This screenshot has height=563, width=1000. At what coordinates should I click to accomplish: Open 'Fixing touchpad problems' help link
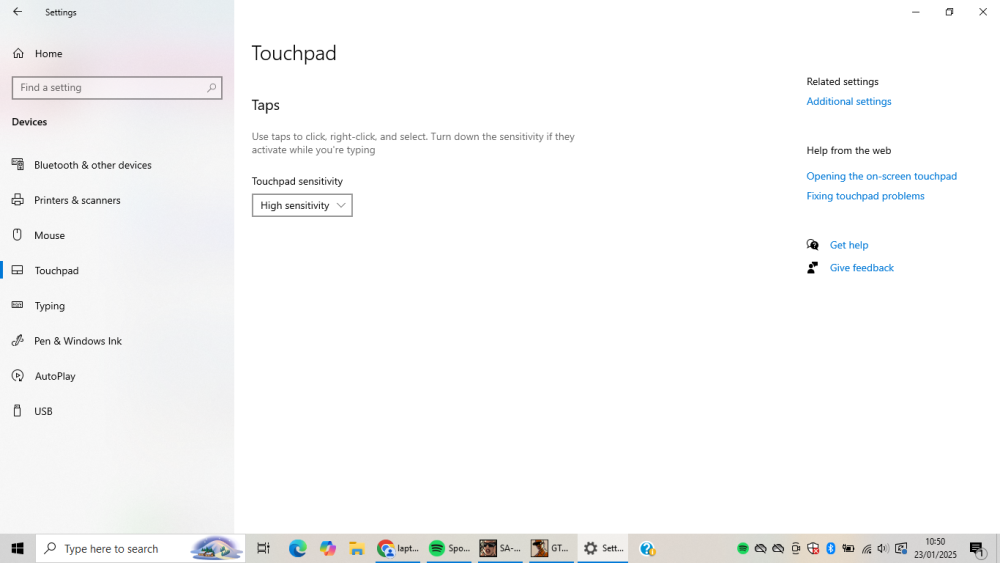click(x=865, y=196)
